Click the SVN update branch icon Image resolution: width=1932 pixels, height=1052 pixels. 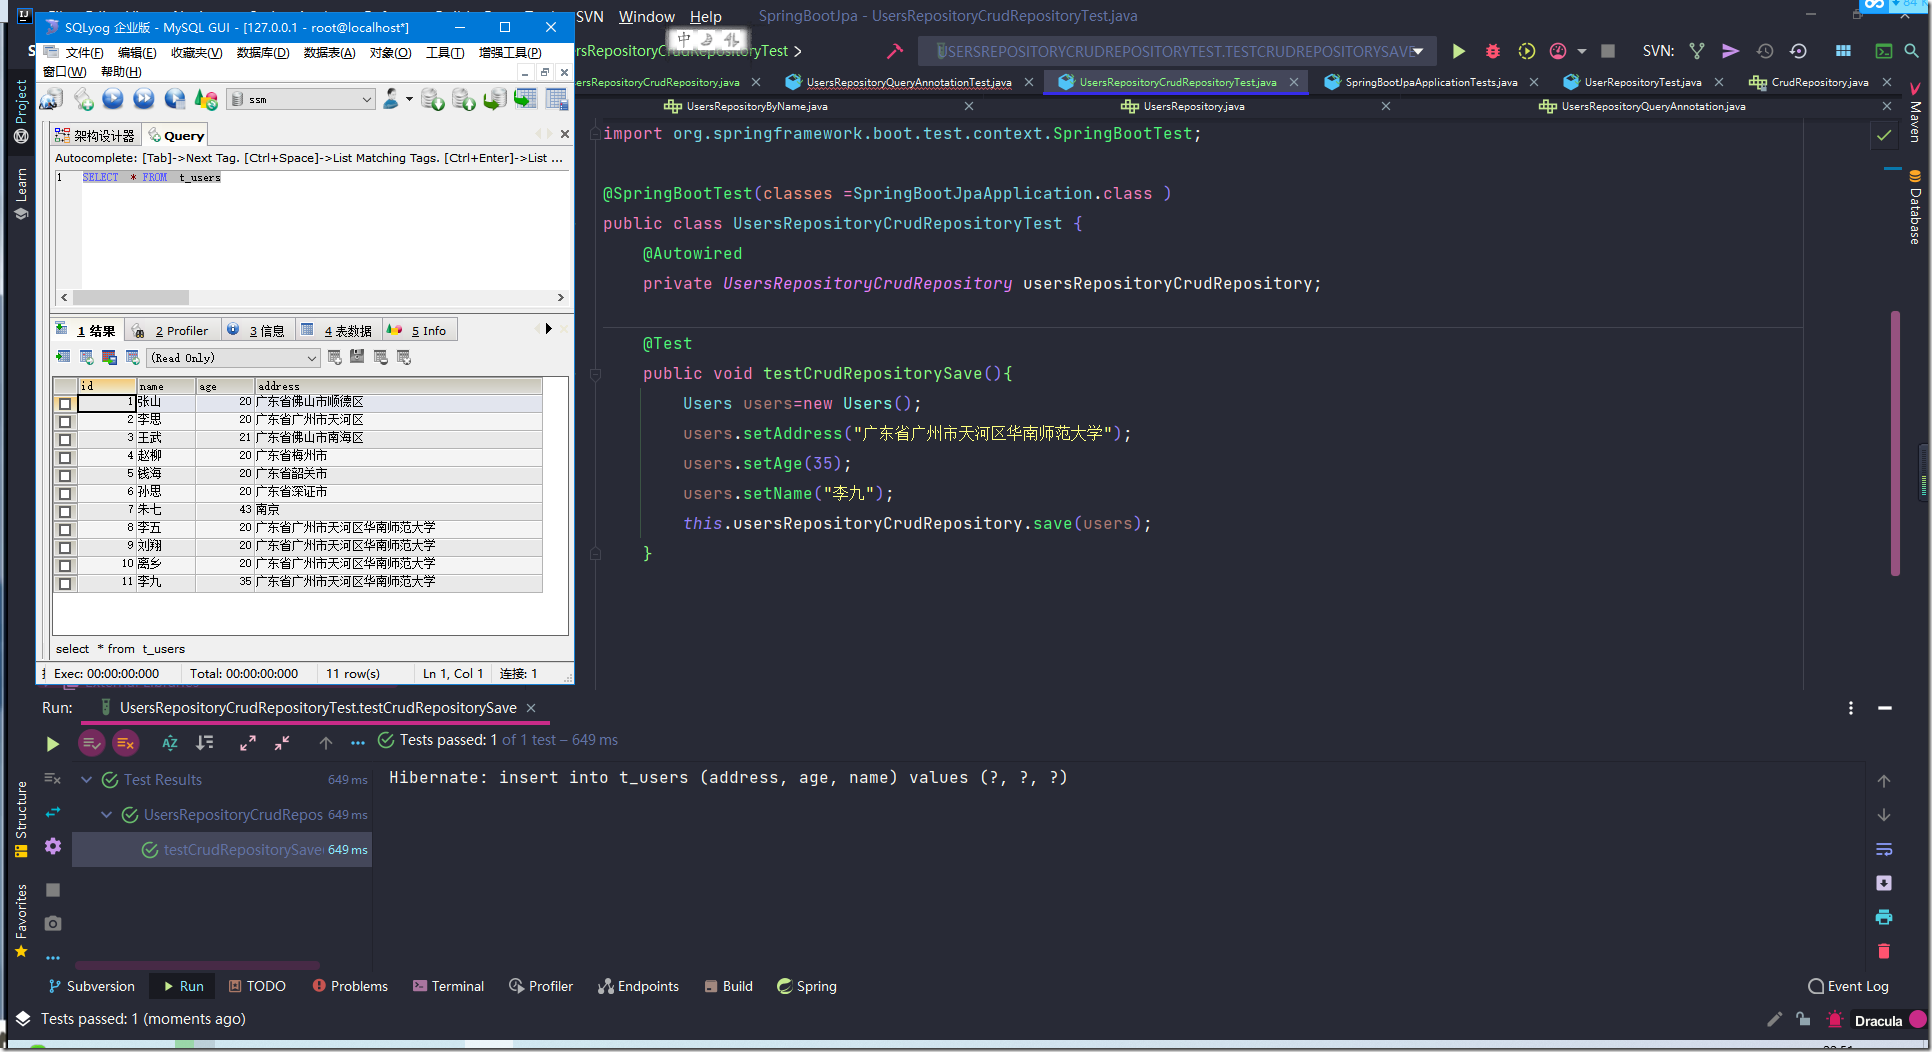click(x=1697, y=51)
